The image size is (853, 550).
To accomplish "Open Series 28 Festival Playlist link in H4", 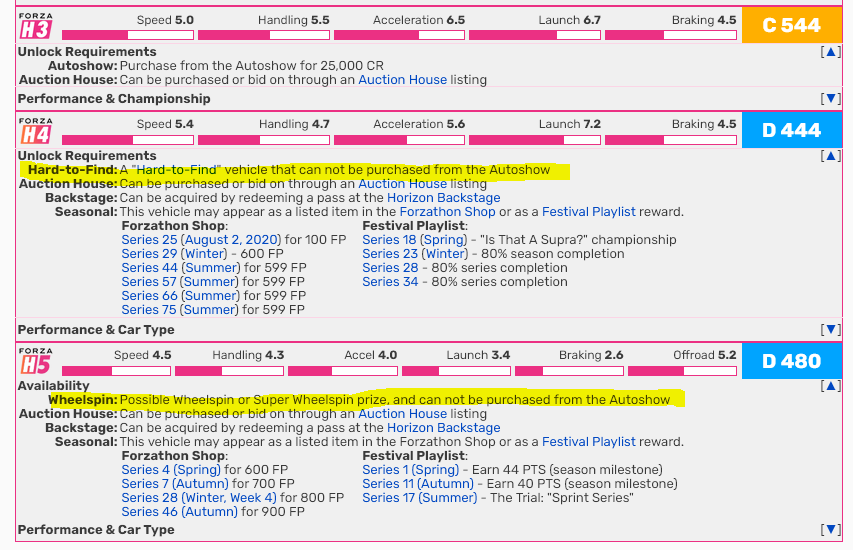I will coord(390,268).
